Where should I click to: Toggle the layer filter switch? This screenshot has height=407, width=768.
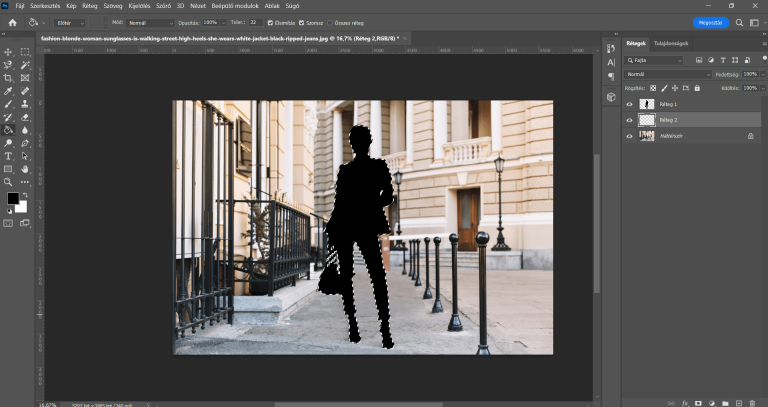(x=765, y=59)
